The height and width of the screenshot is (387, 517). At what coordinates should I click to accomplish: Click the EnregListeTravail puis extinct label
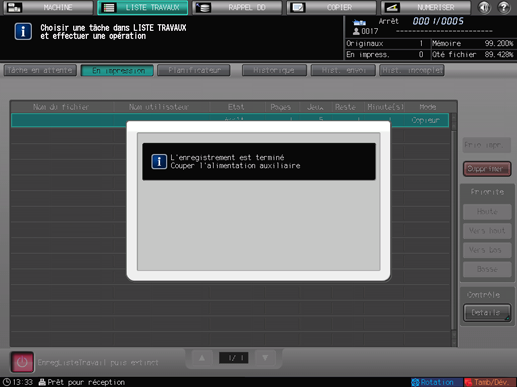point(98,362)
